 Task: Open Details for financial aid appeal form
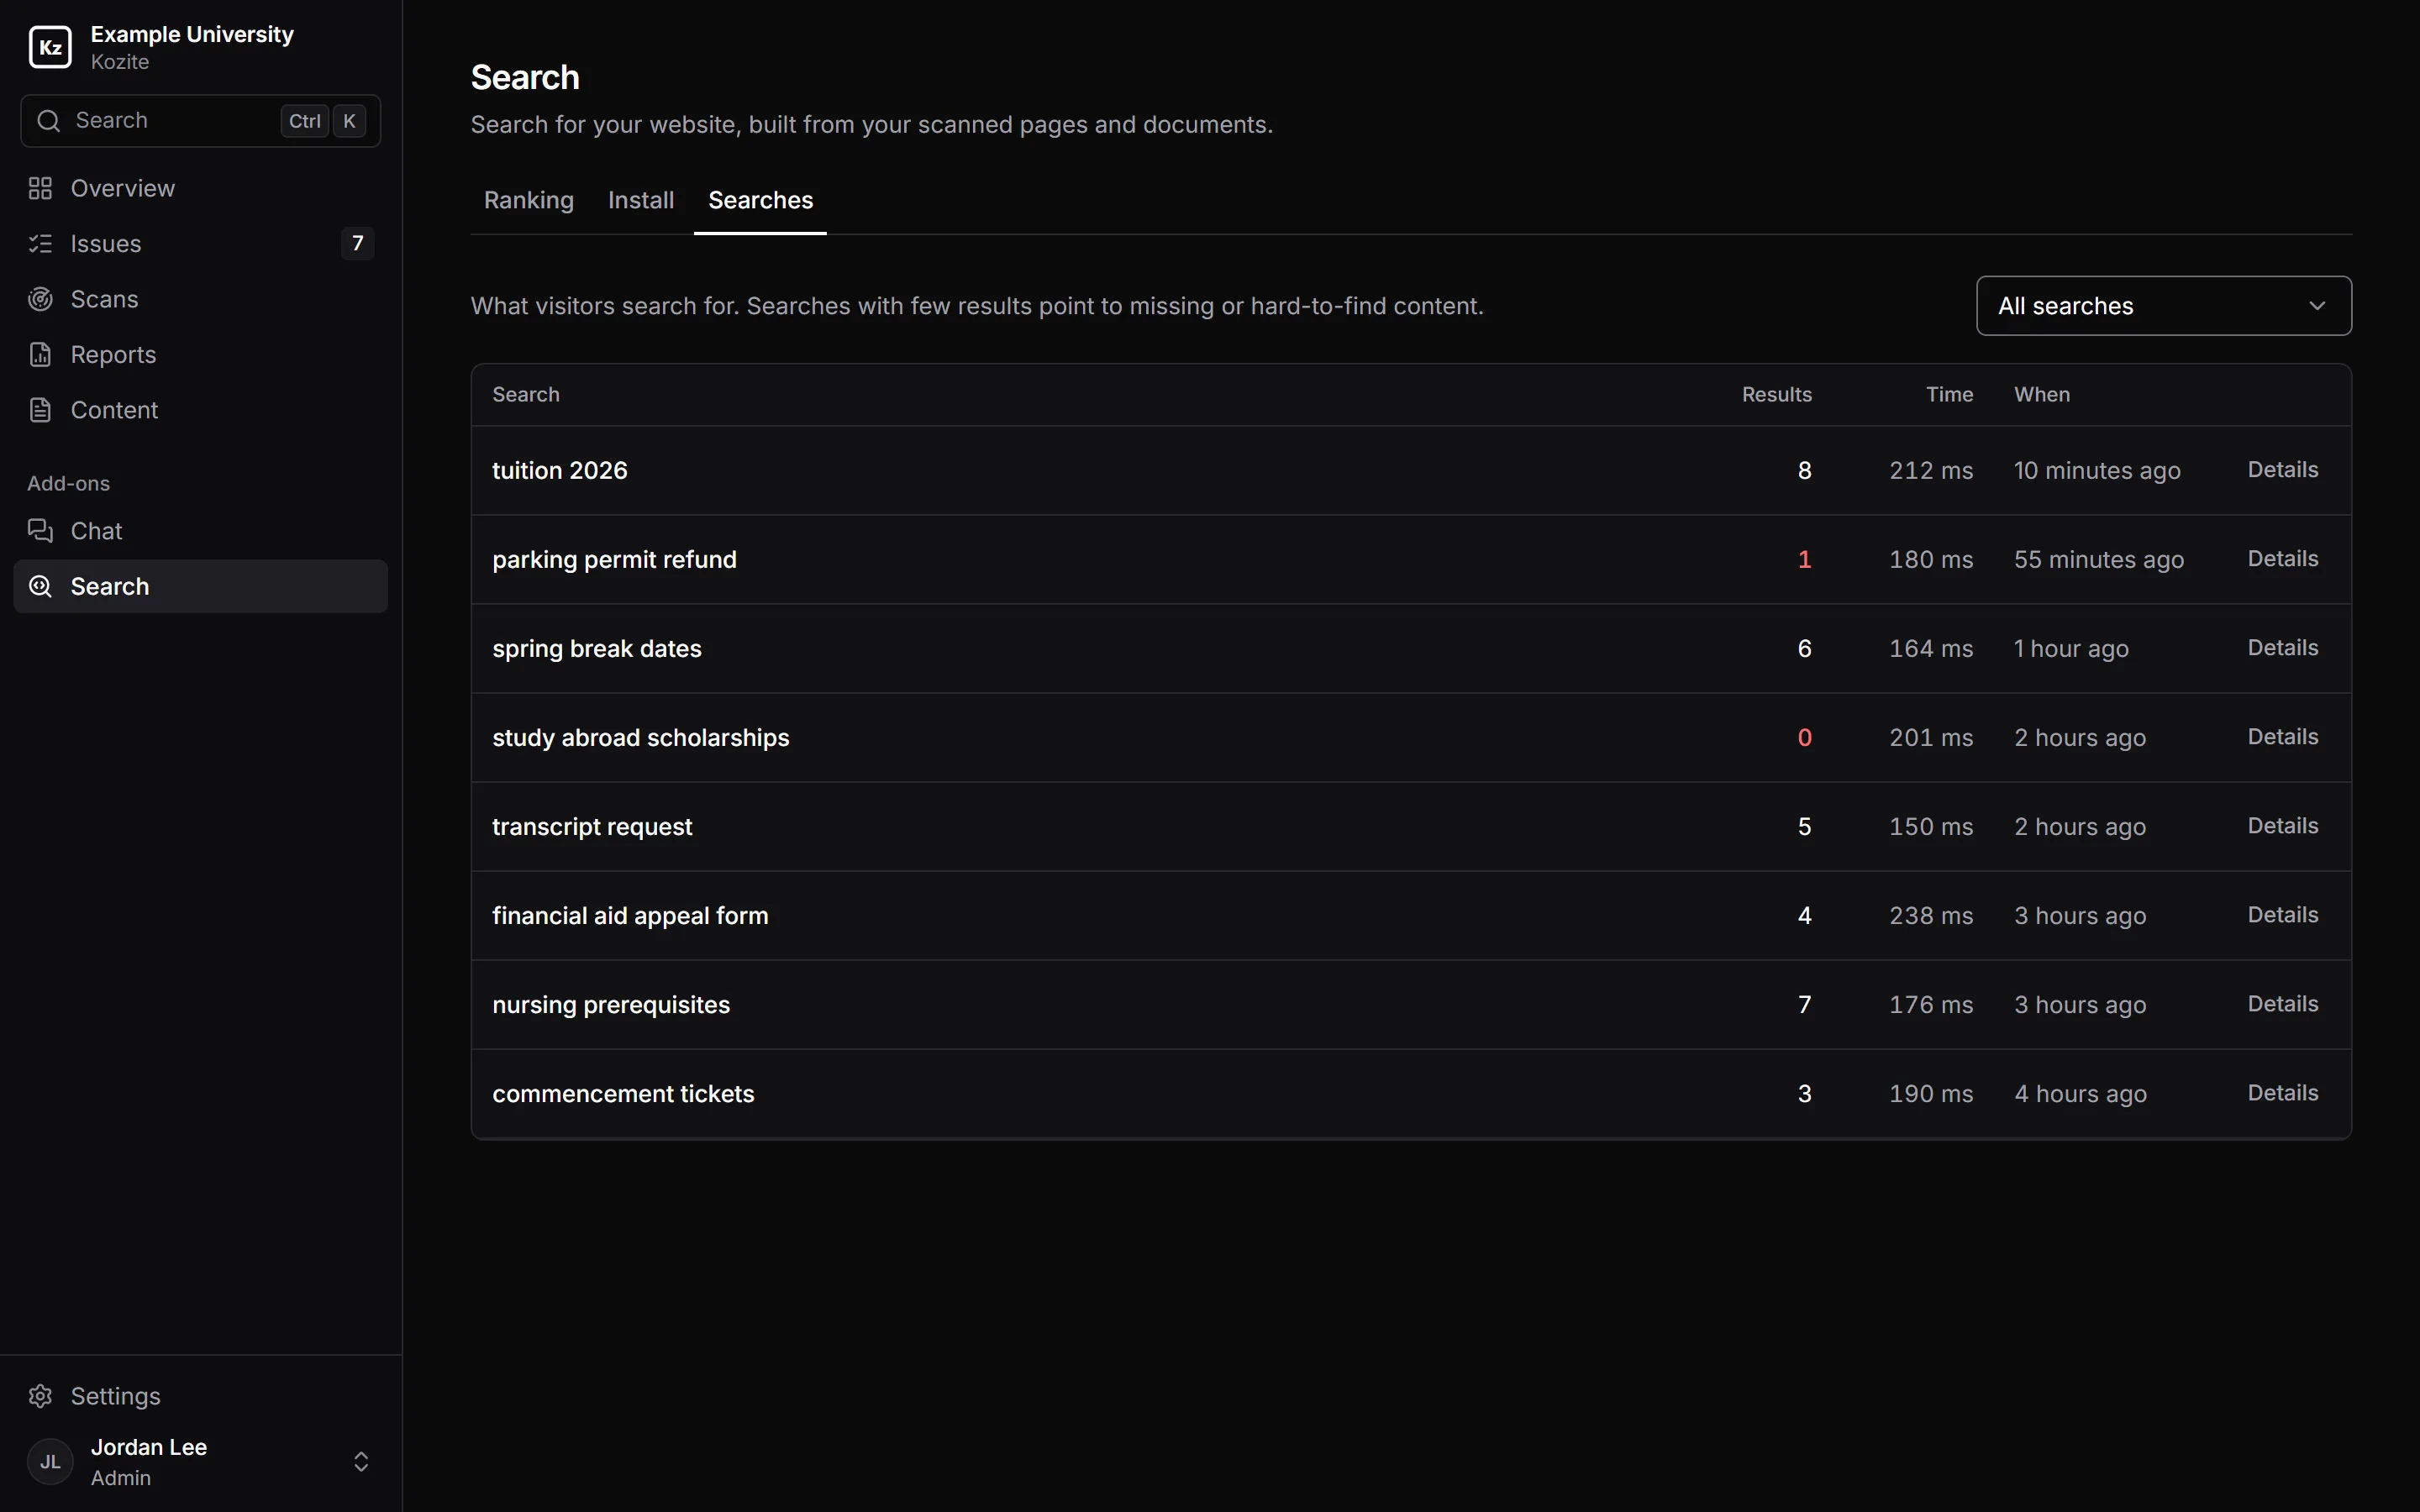tap(2282, 915)
